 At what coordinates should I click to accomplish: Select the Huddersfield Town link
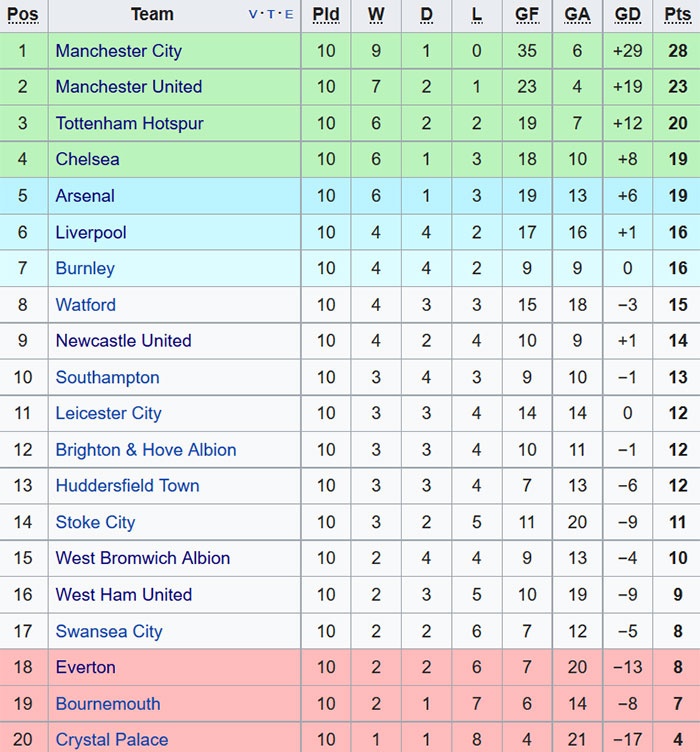(127, 486)
